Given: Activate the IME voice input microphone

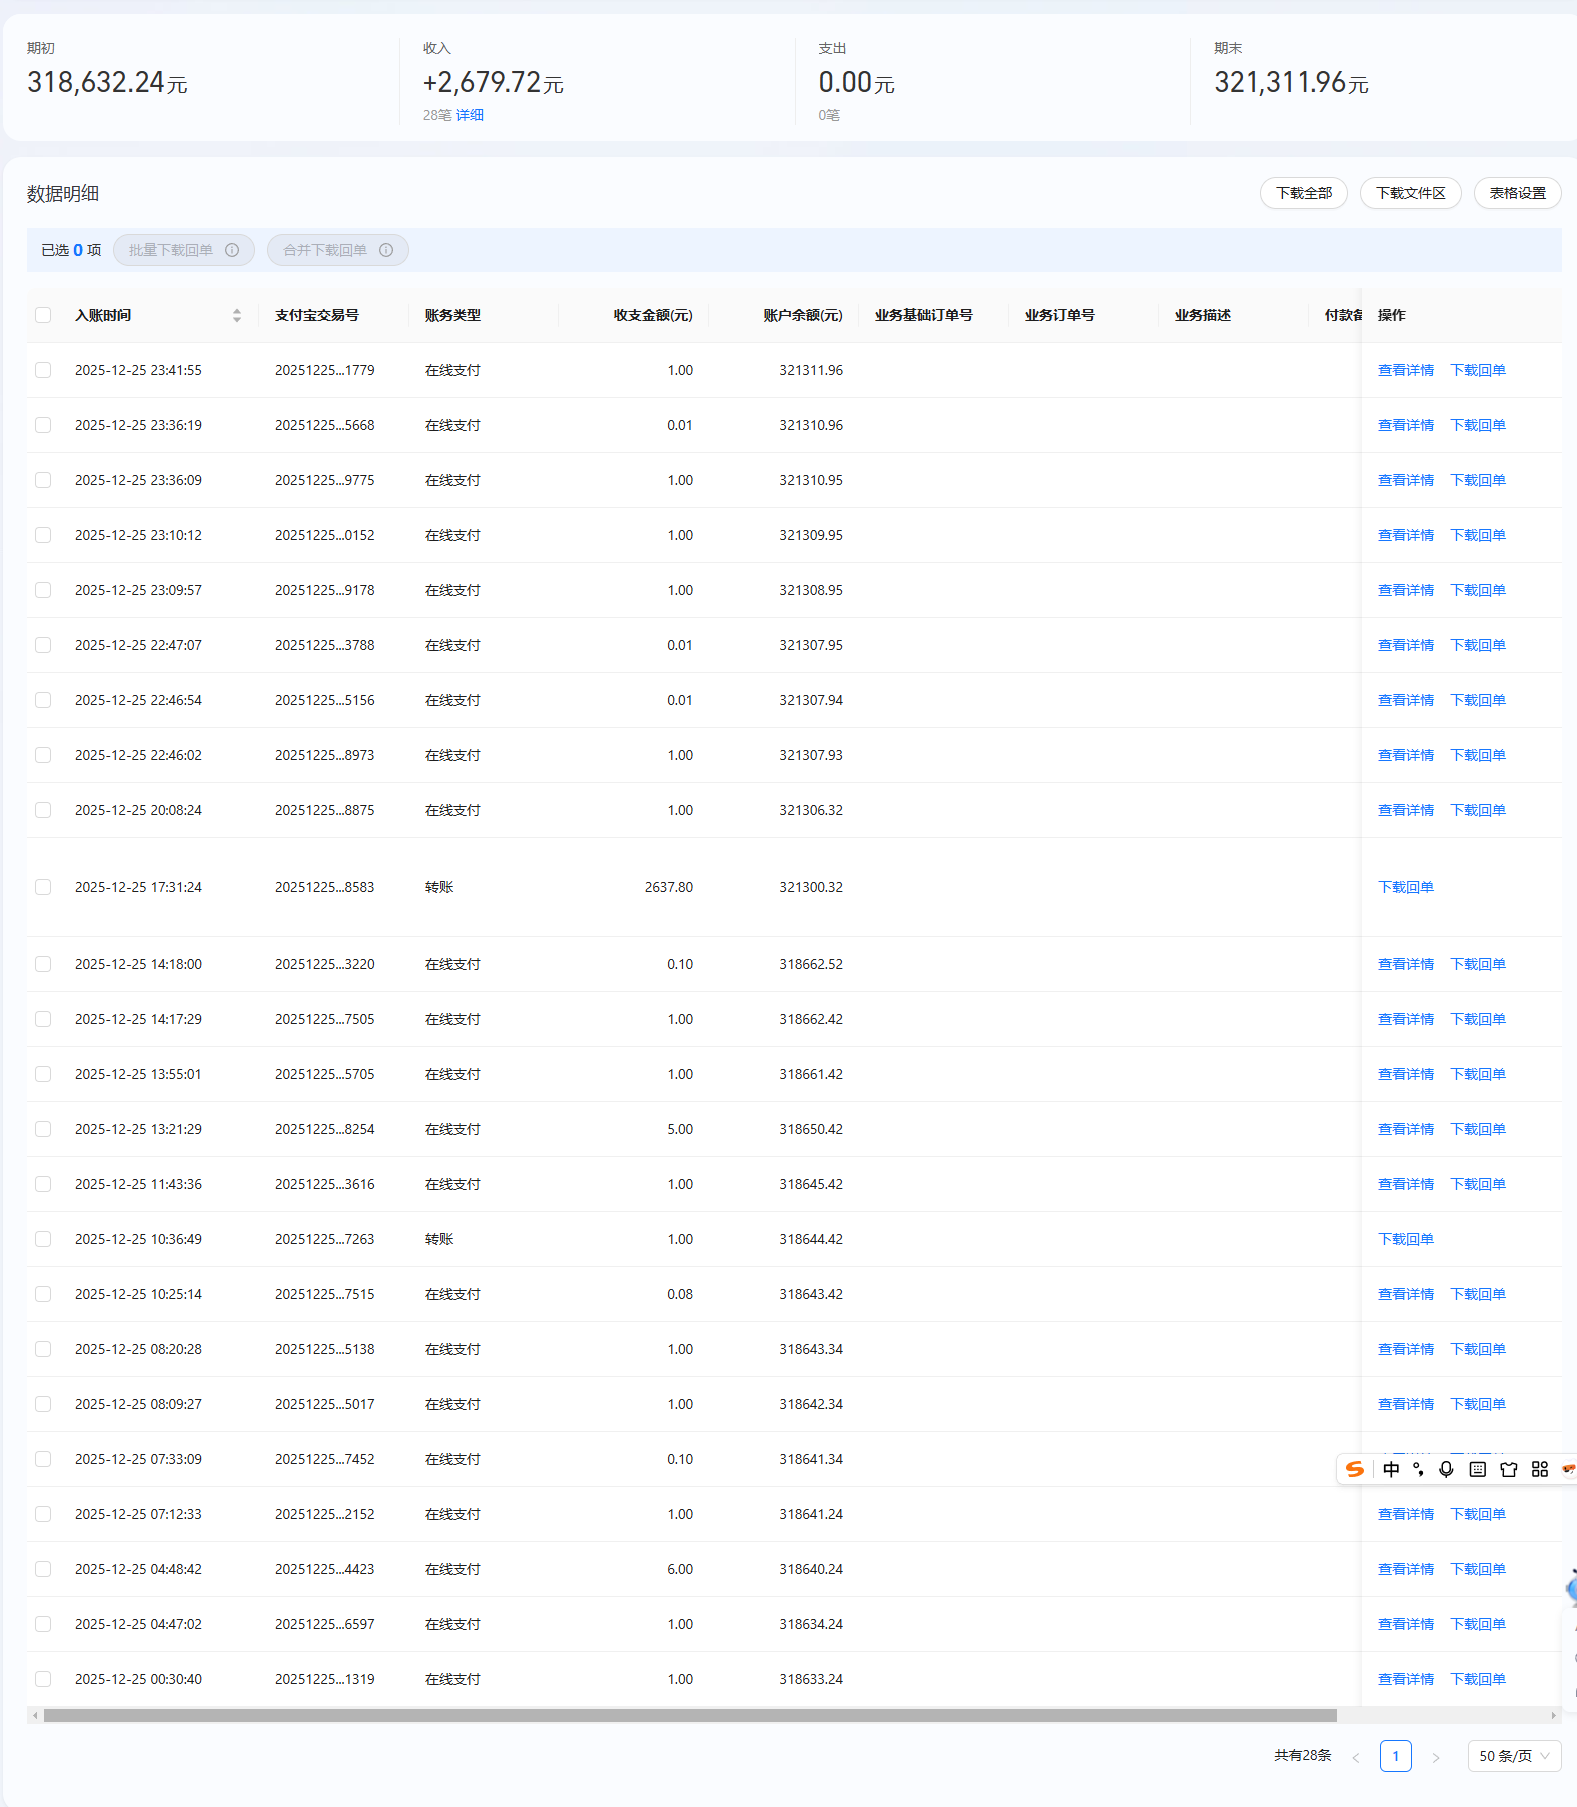Looking at the screenshot, I should [x=1446, y=1469].
